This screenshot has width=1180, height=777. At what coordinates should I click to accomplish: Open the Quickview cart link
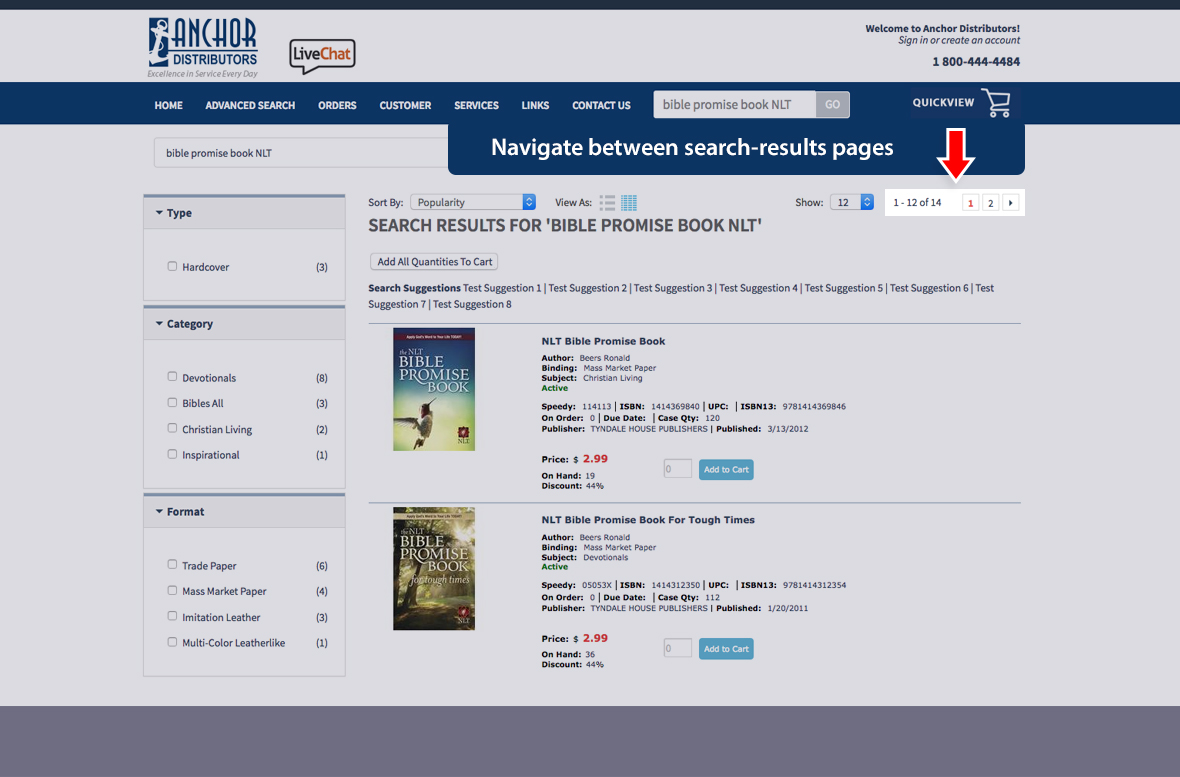tap(943, 102)
